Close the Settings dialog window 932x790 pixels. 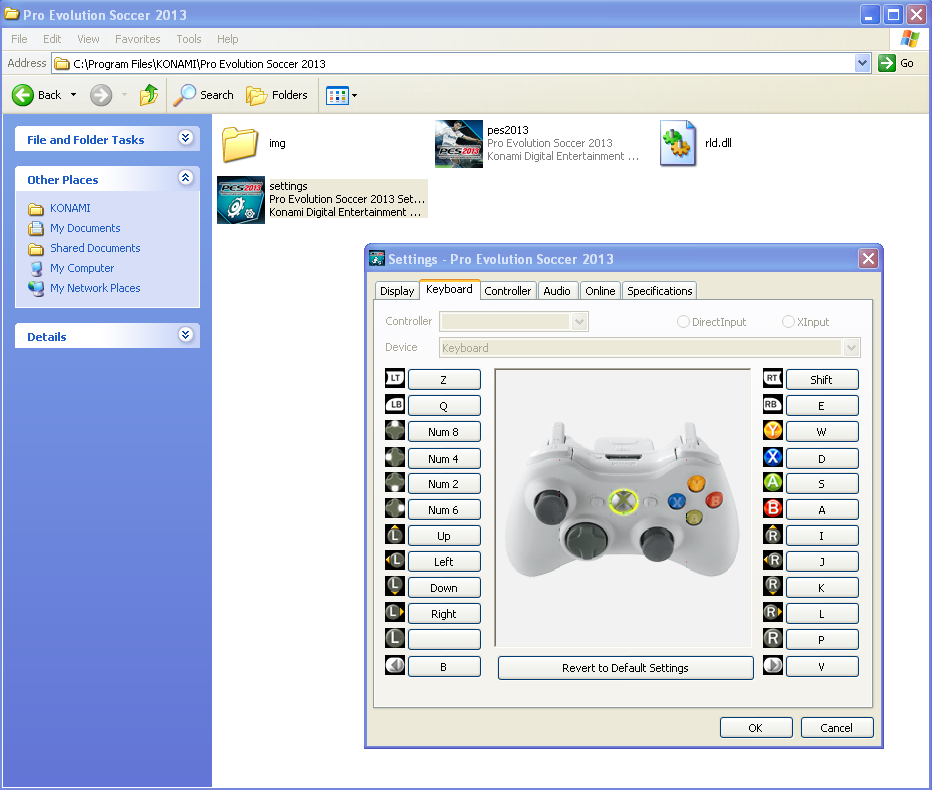point(868,259)
